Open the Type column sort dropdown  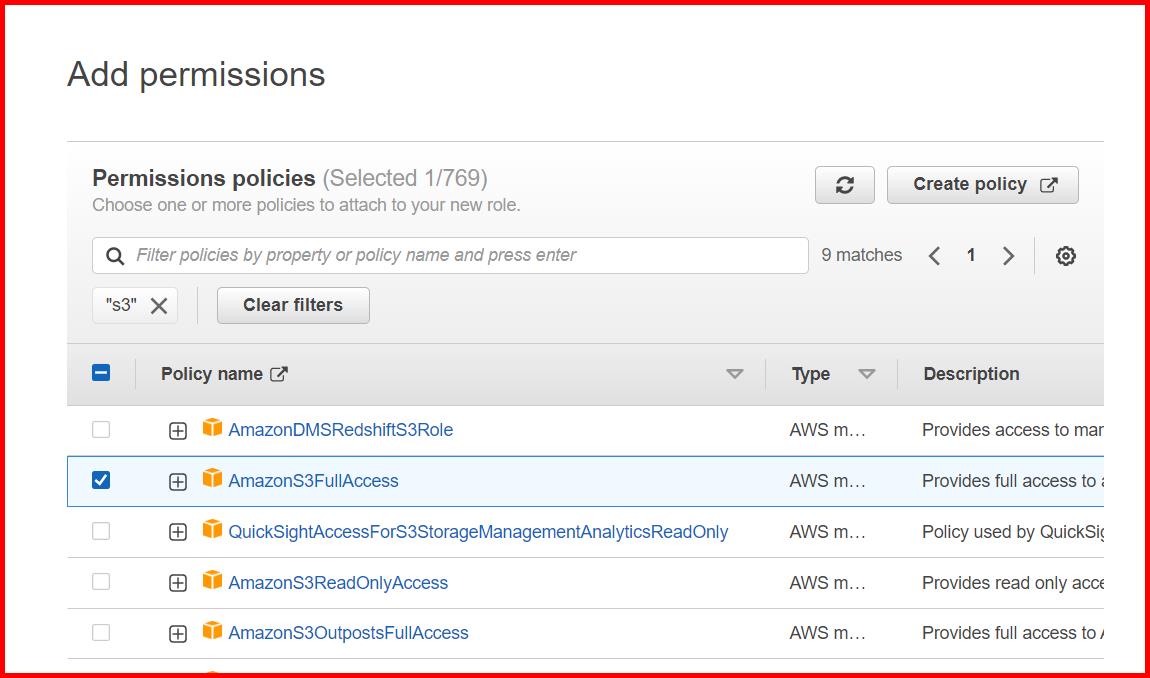point(866,373)
